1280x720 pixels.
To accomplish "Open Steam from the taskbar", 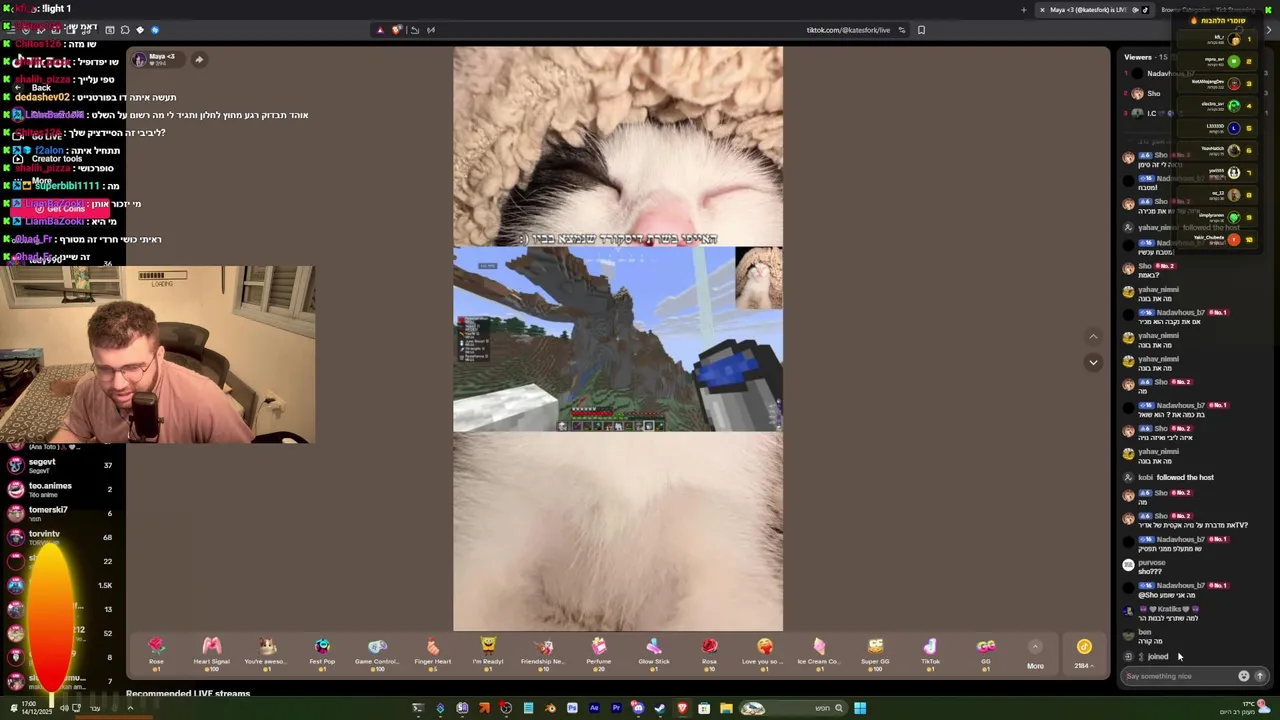I will (660, 708).
